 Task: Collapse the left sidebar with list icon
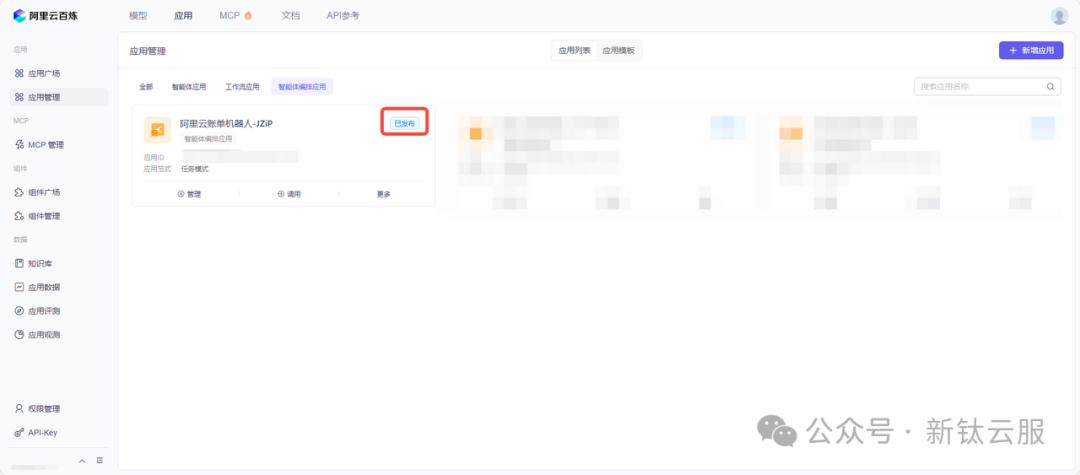(x=100, y=461)
